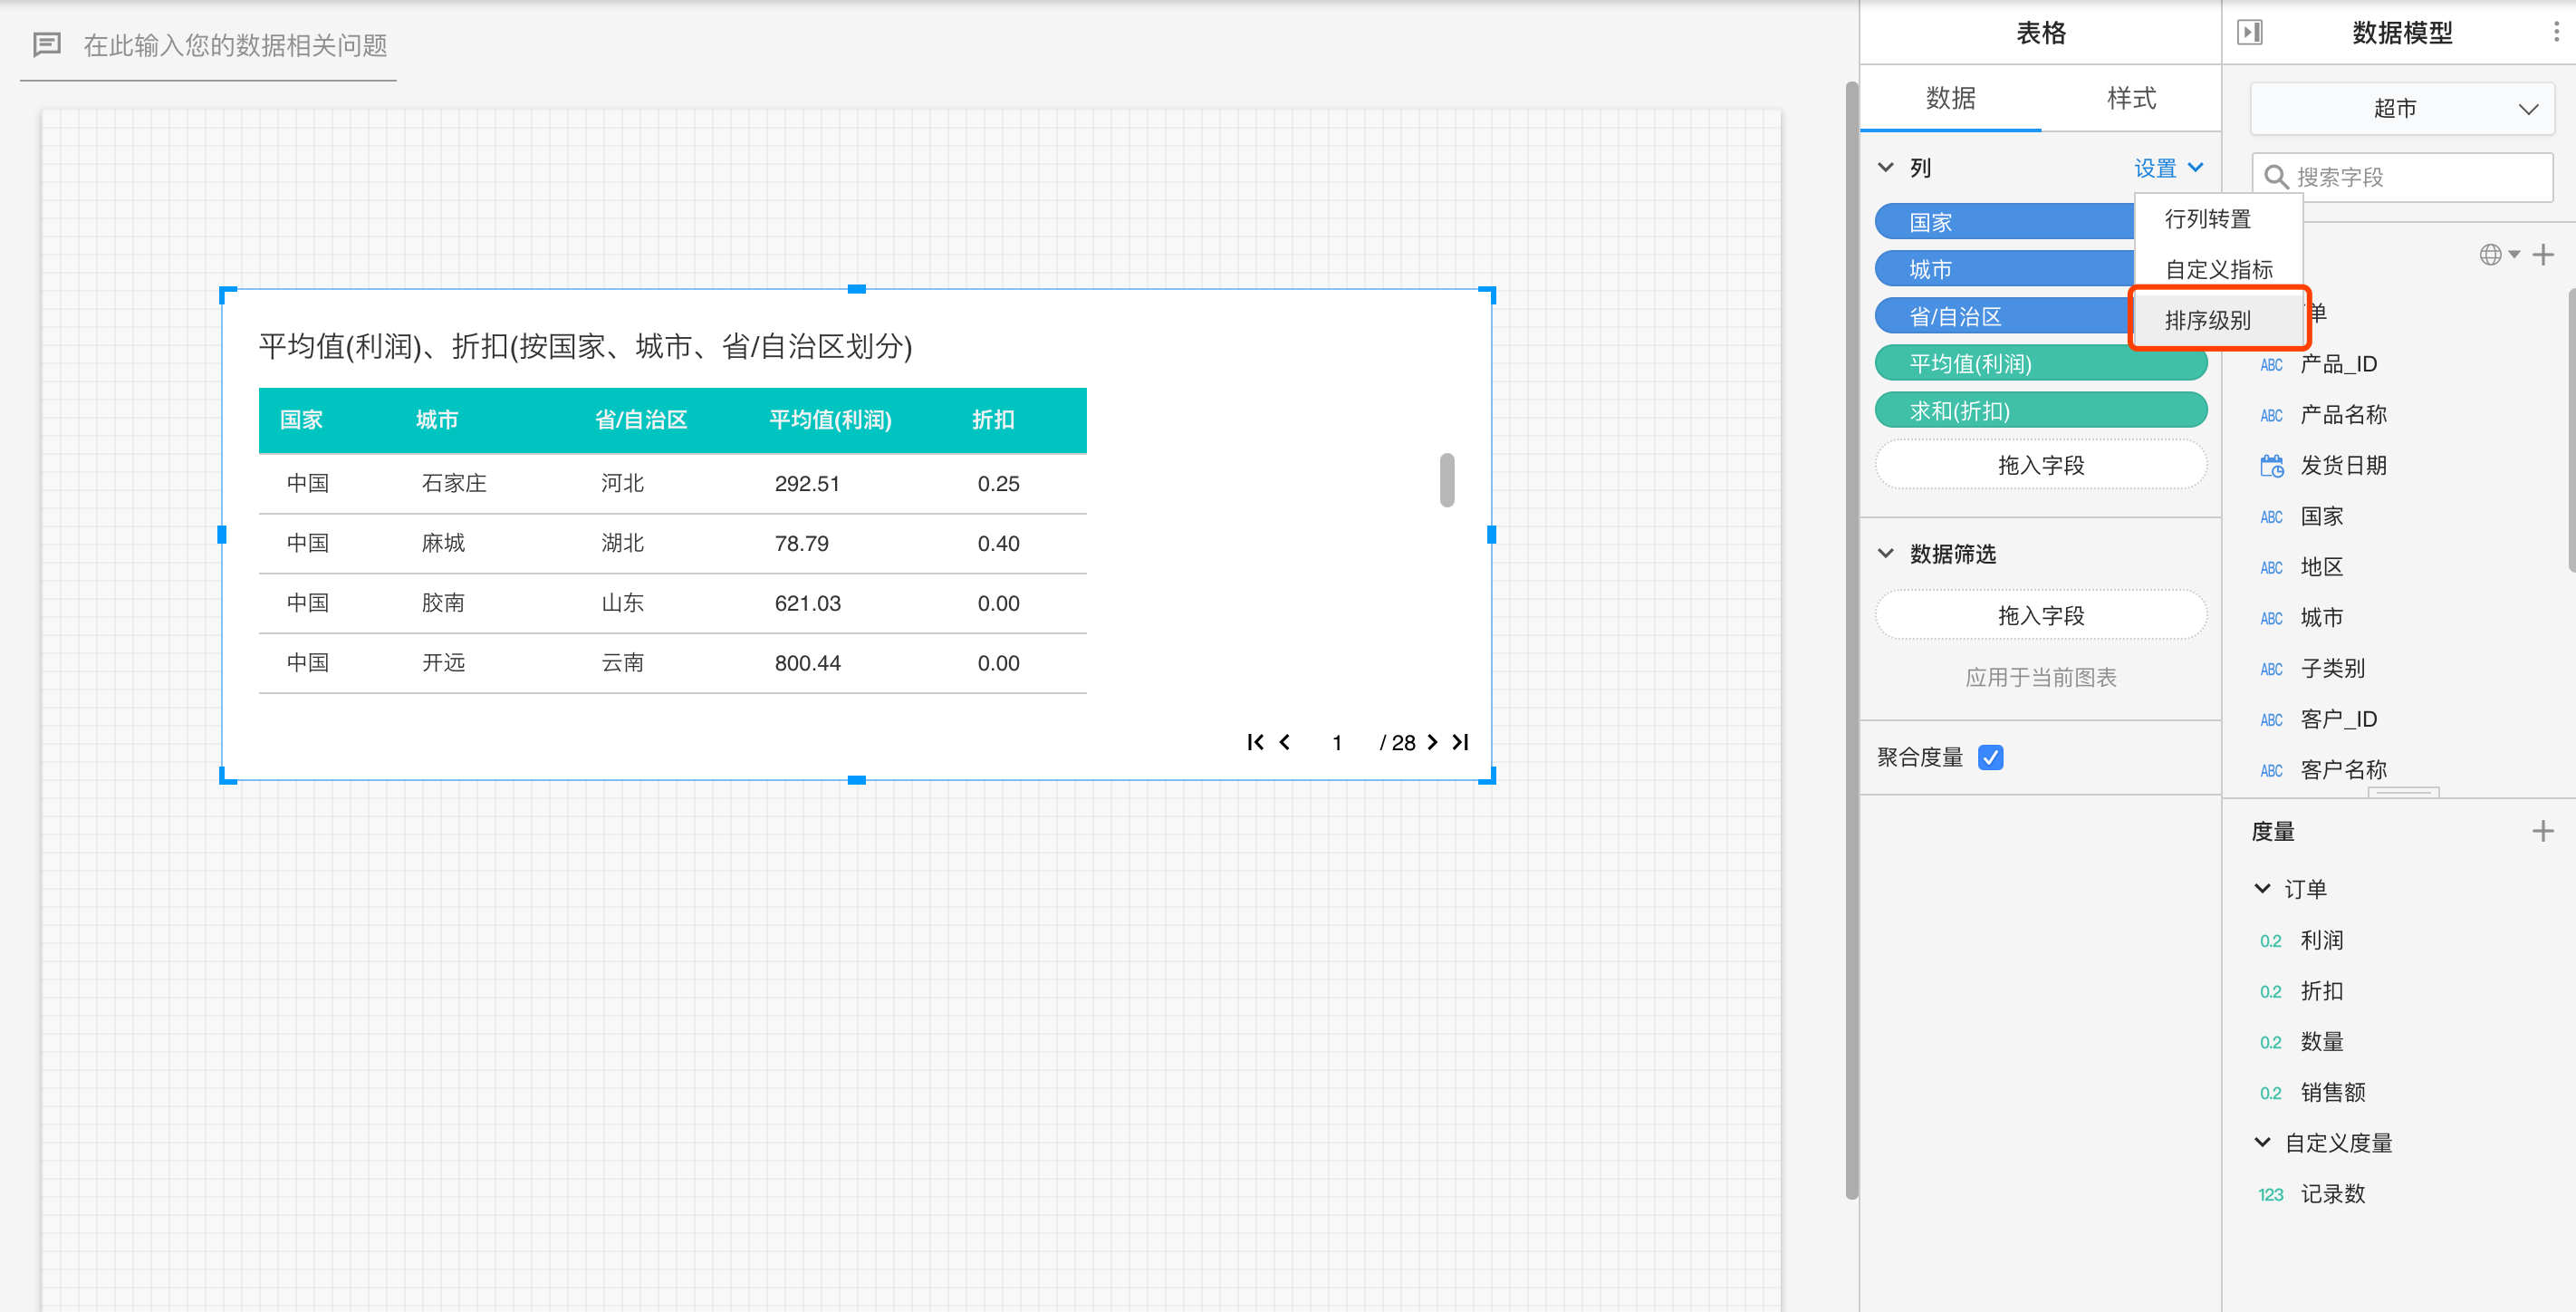Image resolution: width=2576 pixels, height=1312 pixels.
Task: Add a new dimension with plus icon
Action: pos(2544,255)
